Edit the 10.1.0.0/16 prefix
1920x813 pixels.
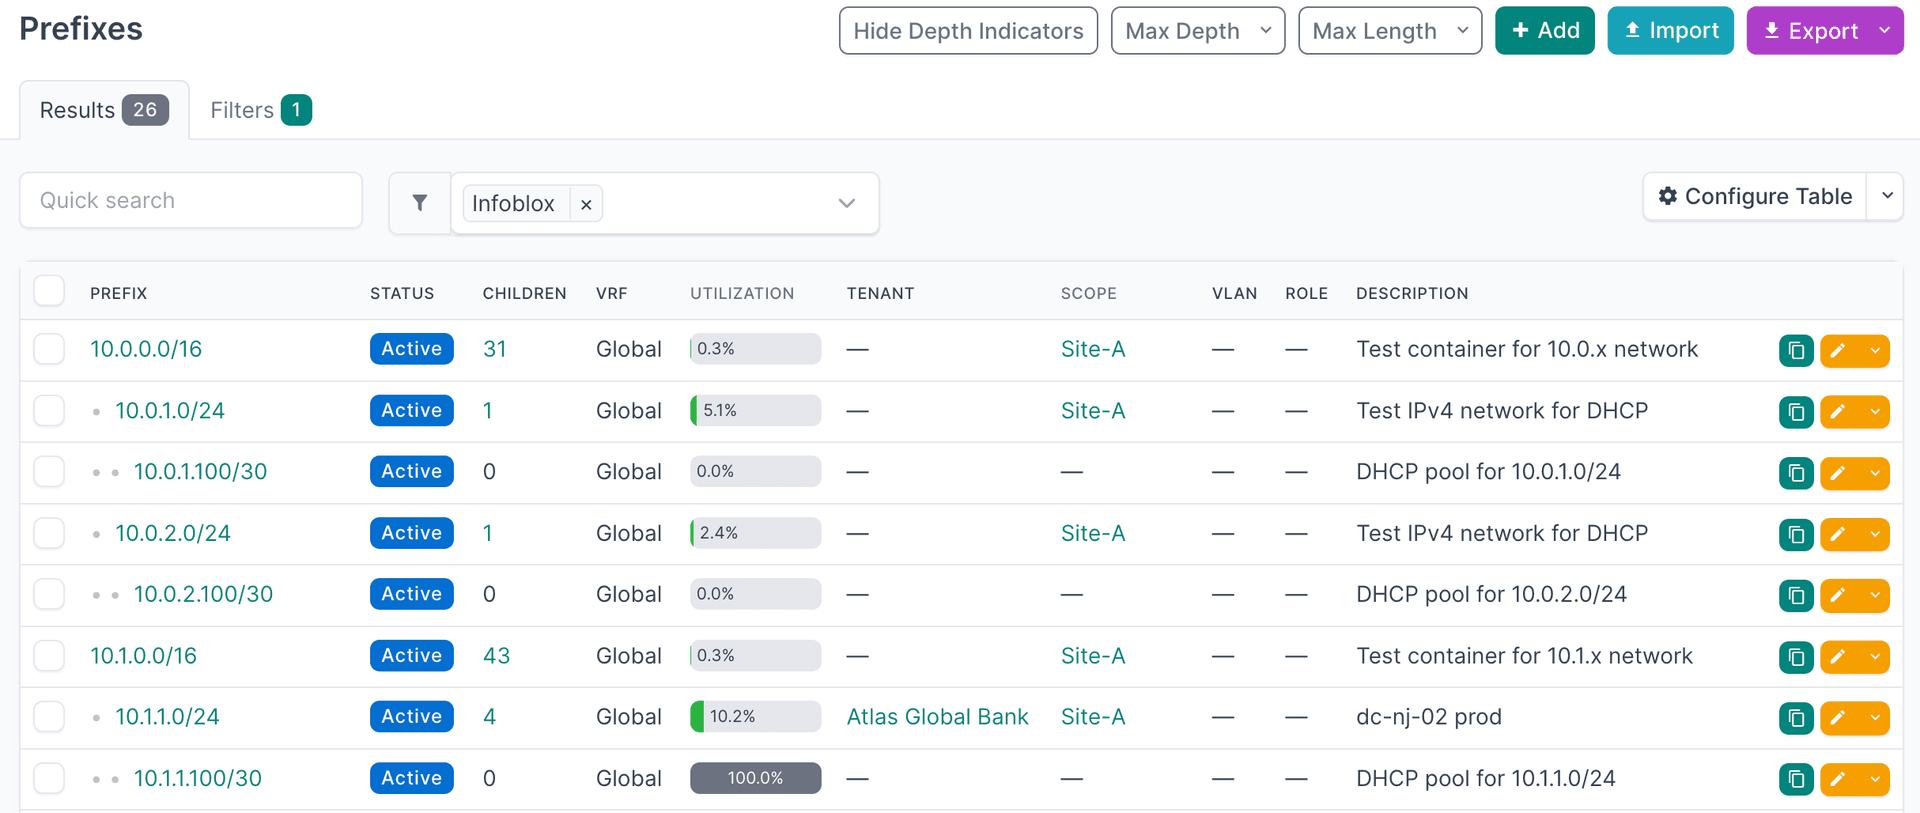coord(1840,656)
